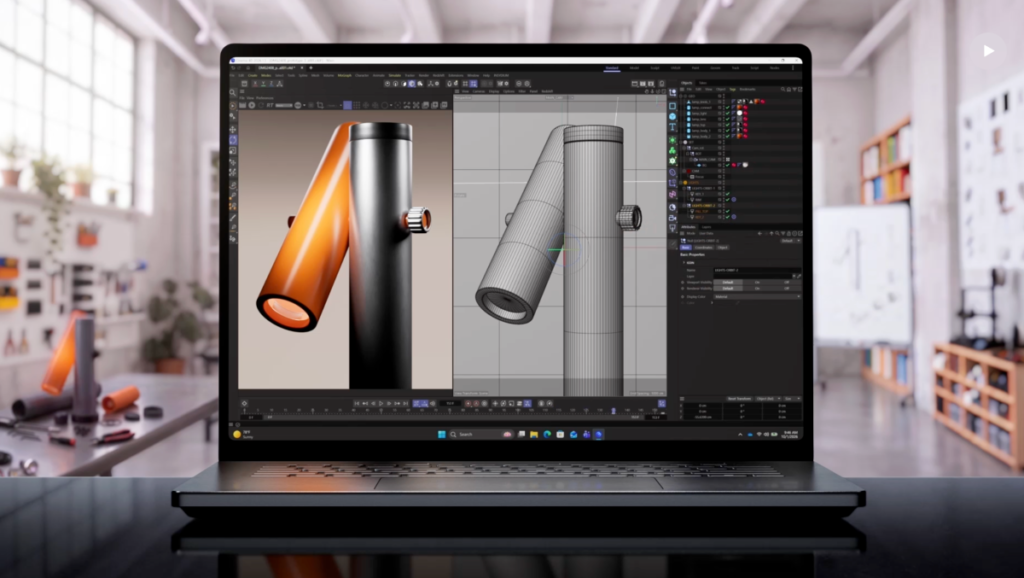Click the Cube primitive icon in palette
The width and height of the screenshot is (1024, 578).
click(672, 105)
